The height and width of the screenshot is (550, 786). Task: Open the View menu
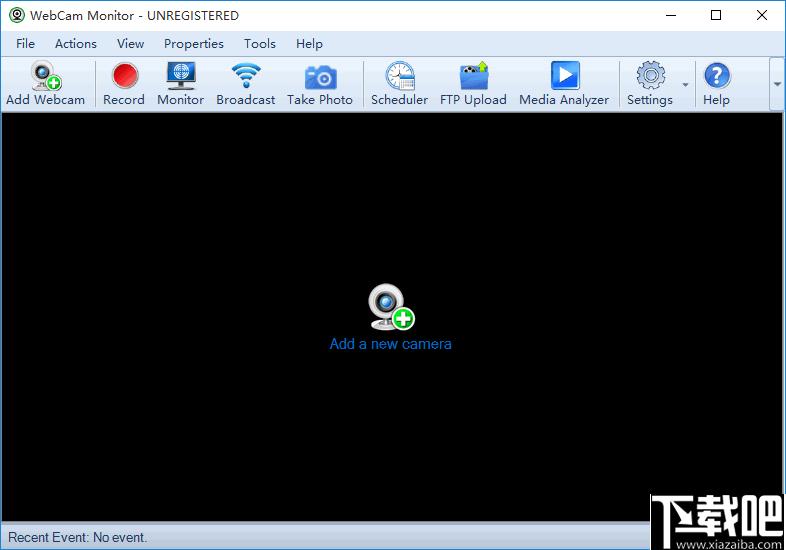(130, 44)
